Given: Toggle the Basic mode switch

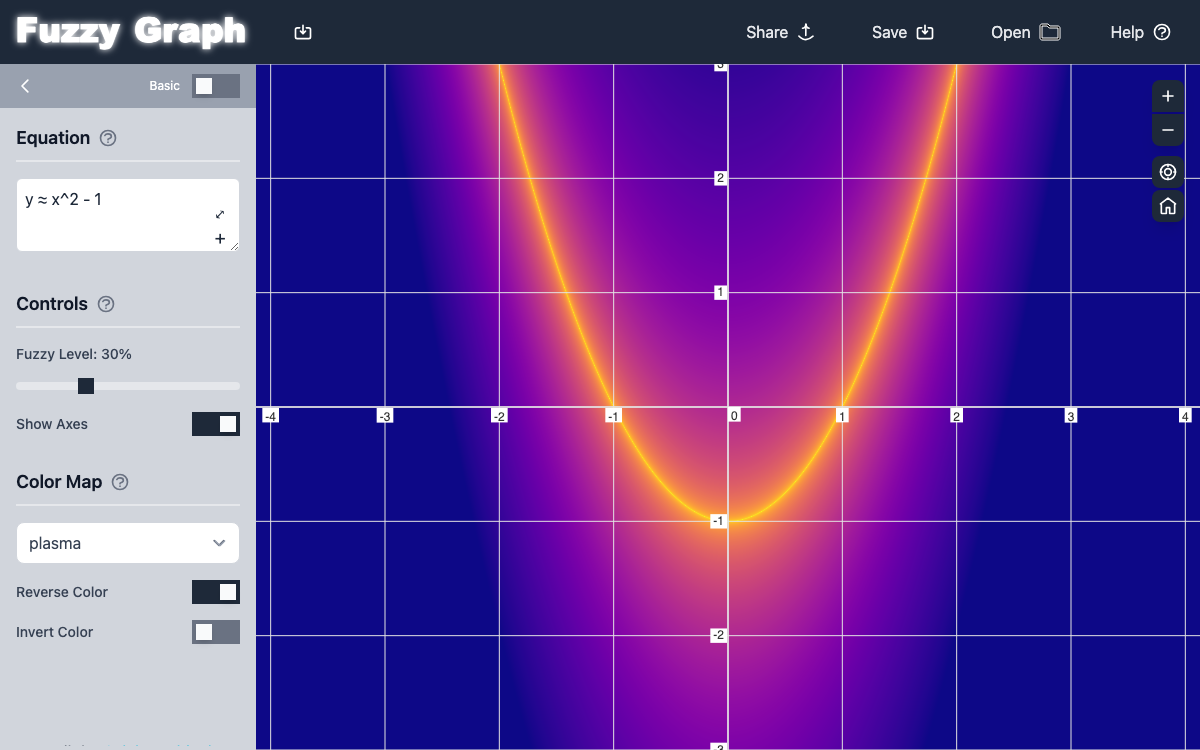Looking at the screenshot, I should point(216,86).
